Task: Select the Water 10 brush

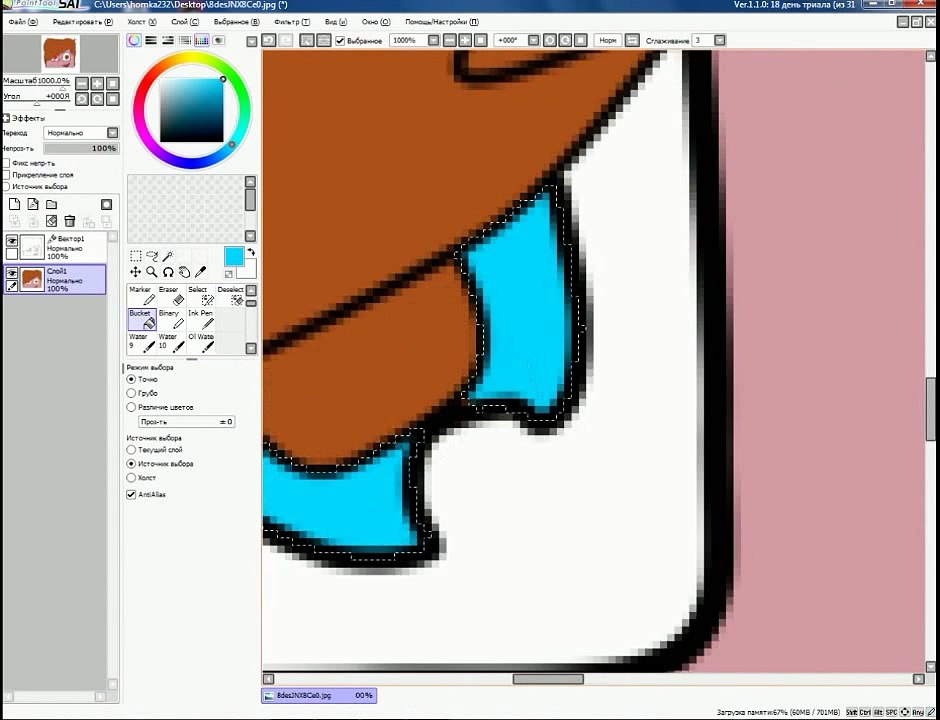Action: point(171,343)
